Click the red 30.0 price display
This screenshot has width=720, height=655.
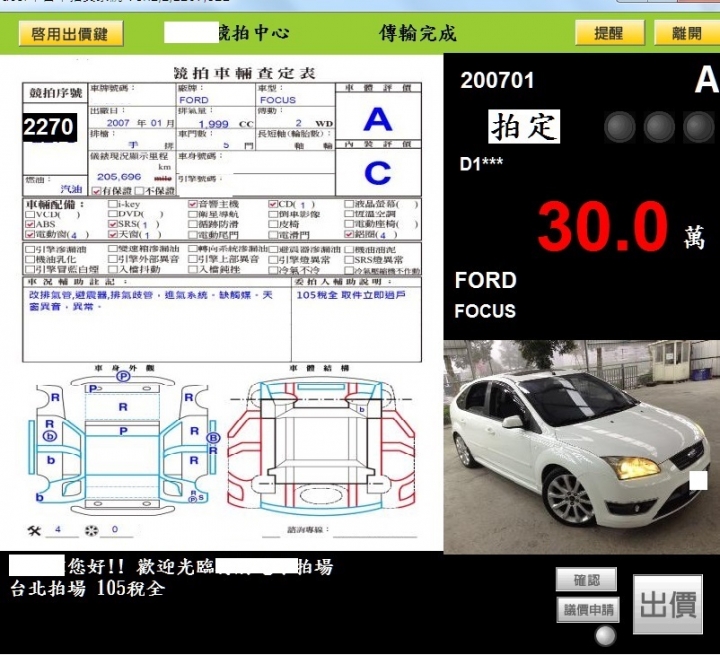pos(602,226)
